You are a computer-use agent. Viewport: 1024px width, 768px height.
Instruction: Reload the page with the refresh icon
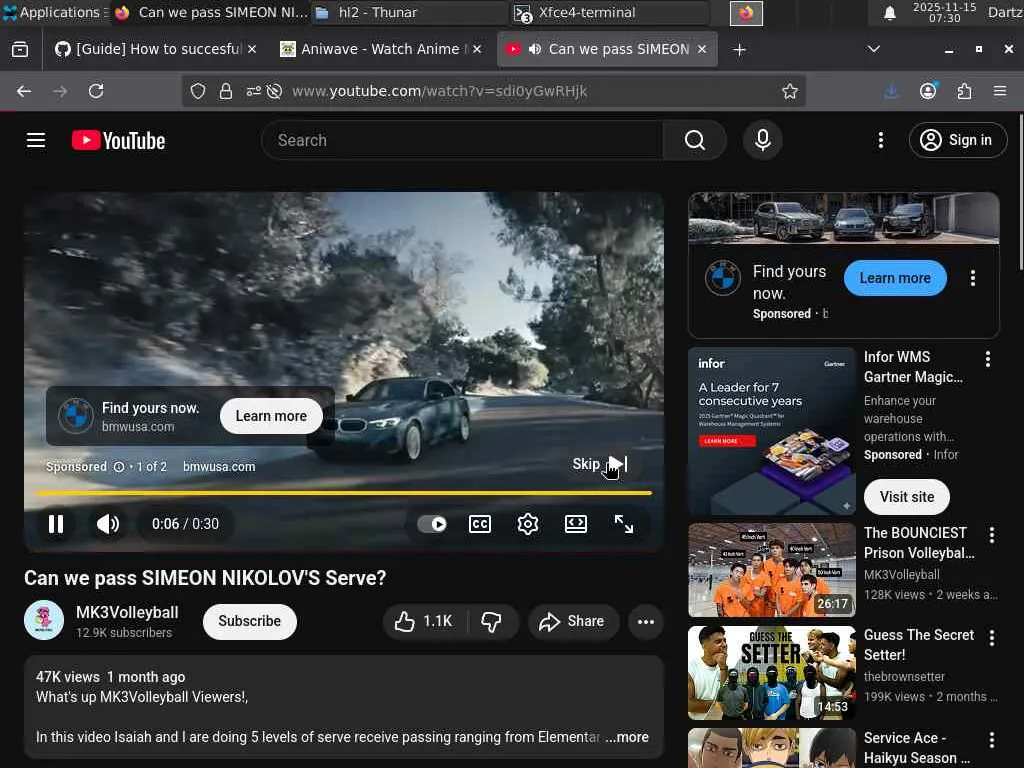(x=96, y=91)
